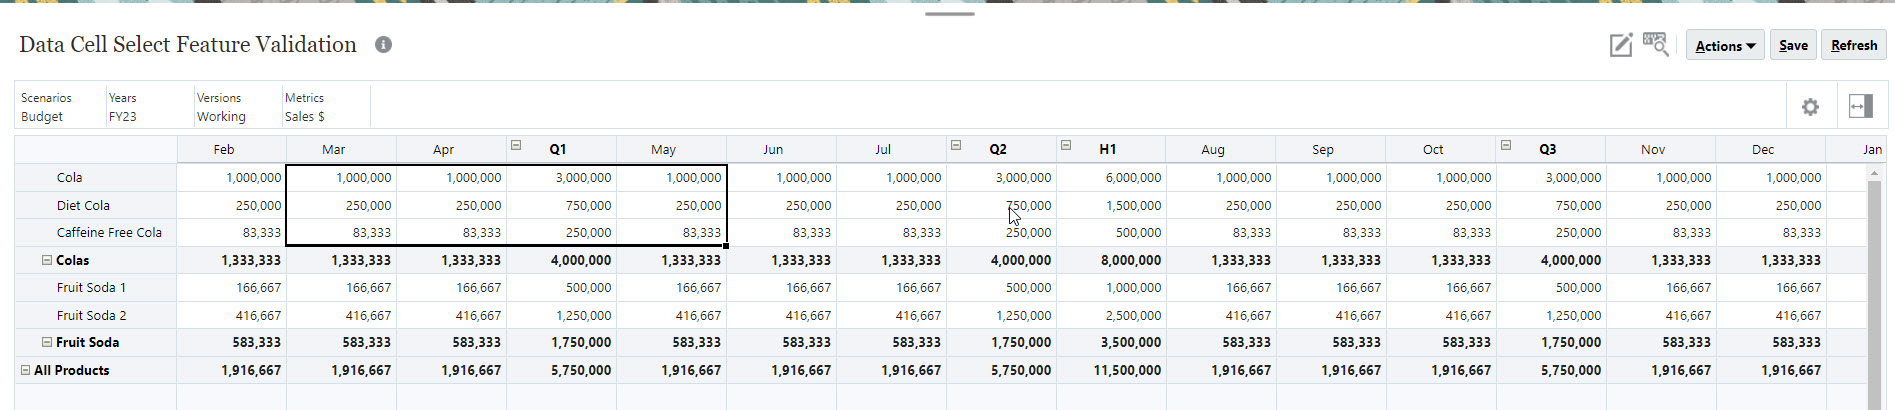This screenshot has width=1895, height=410.
Task: Collapse the Fruit Soda row group
Action: (46, 342)
